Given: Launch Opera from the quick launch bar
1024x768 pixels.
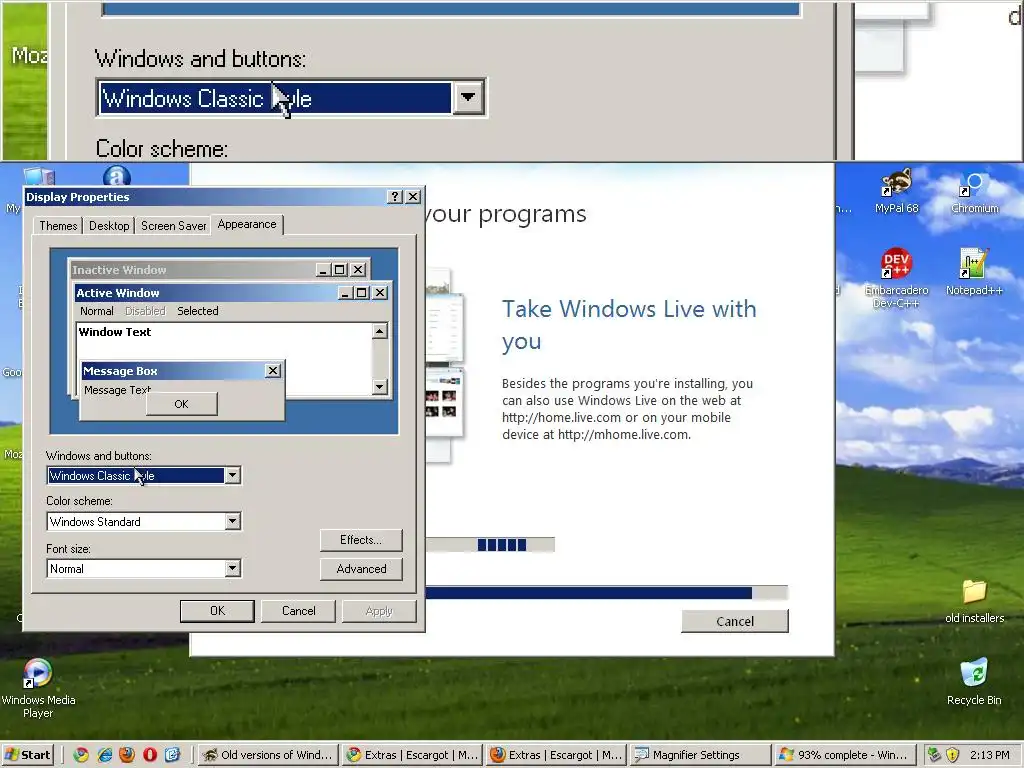Looking at the screenshot, I should coord(150,755).
